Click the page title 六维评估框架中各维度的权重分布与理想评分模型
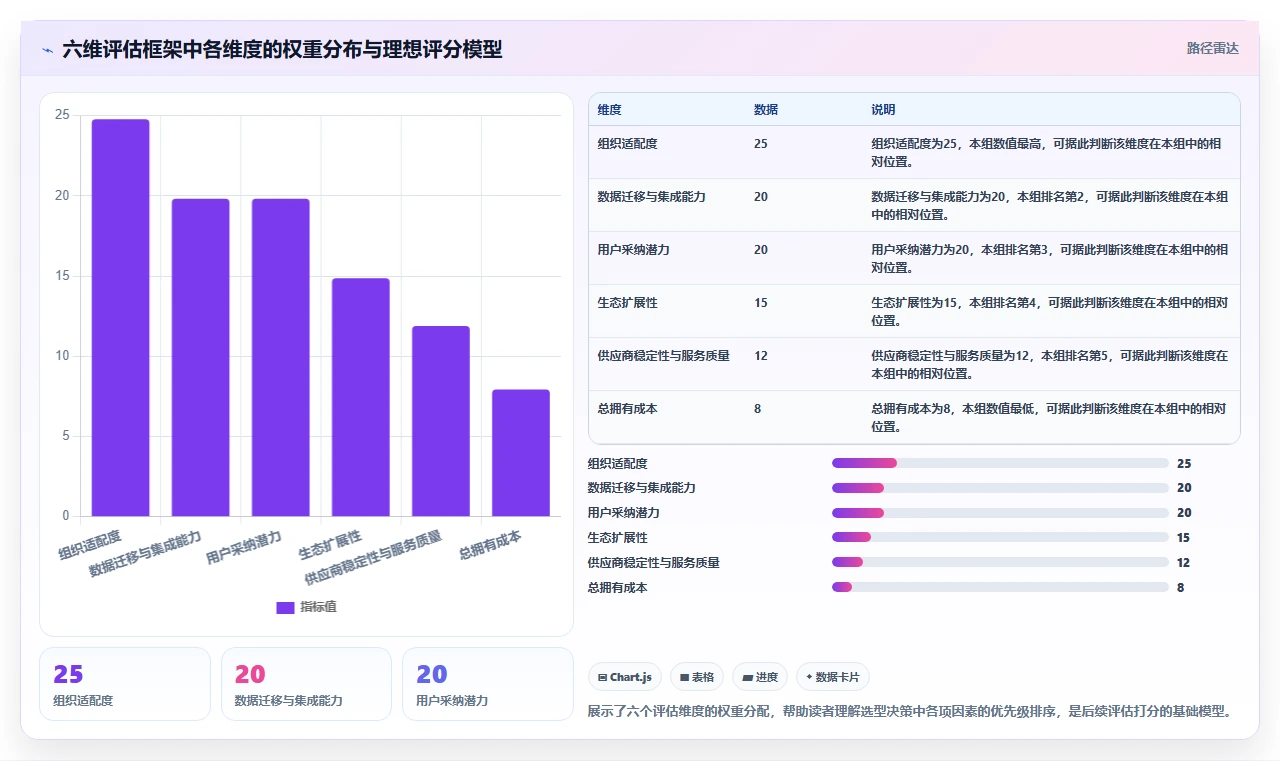 [282, 49]
